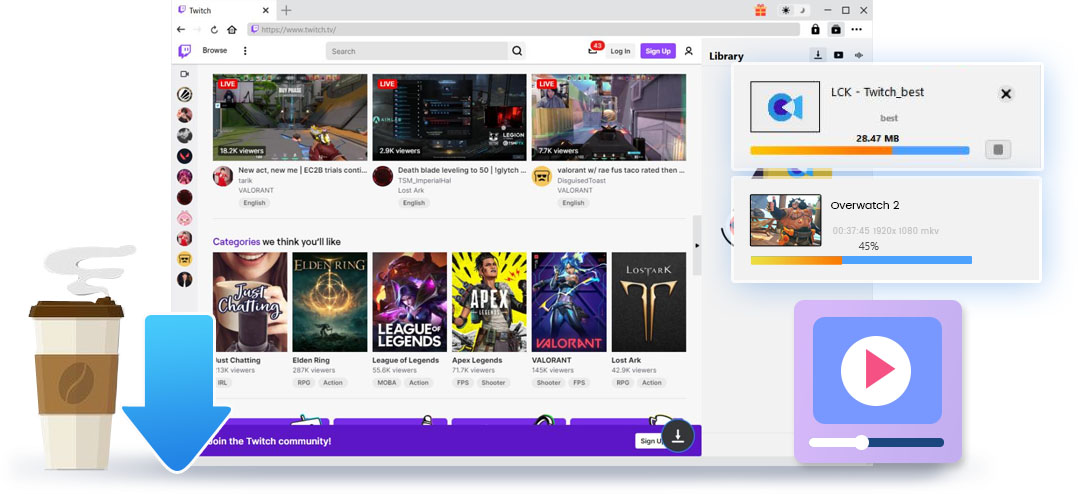
Task: Click the MOBA tag under League of Legends
Action: pyautogui.click(x=387, y=383)
